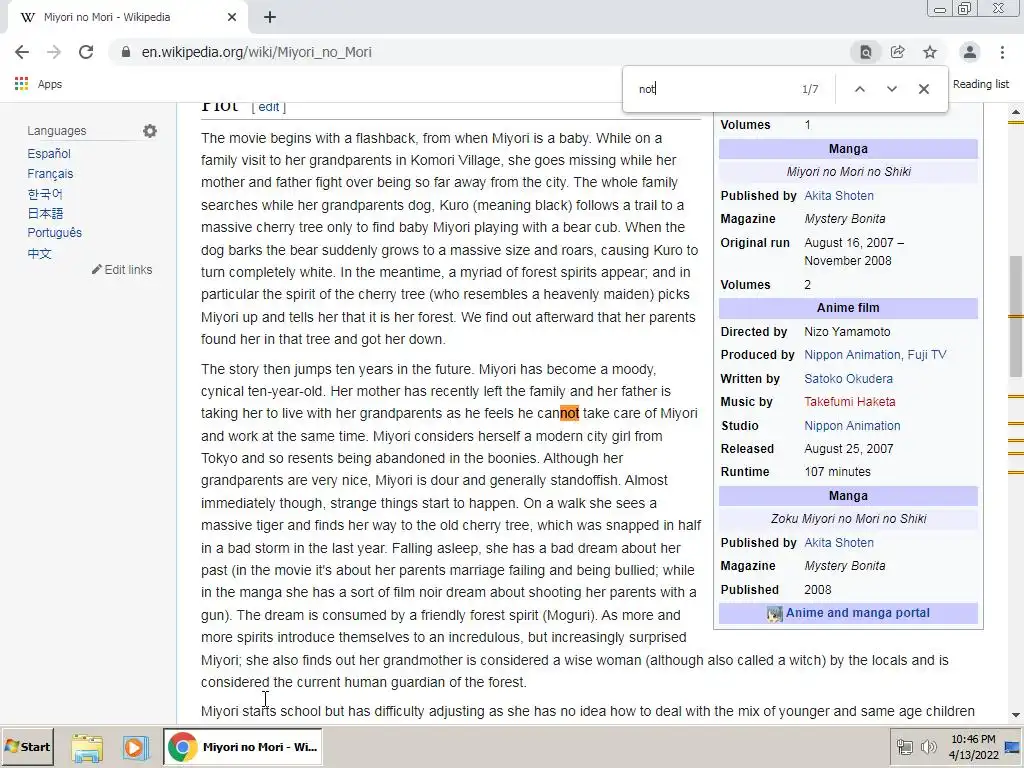This screenshot has width=1024, height=768.
Task: Click the 1/7 match counter
Action: pyautogui.click(x=810, y=89)
